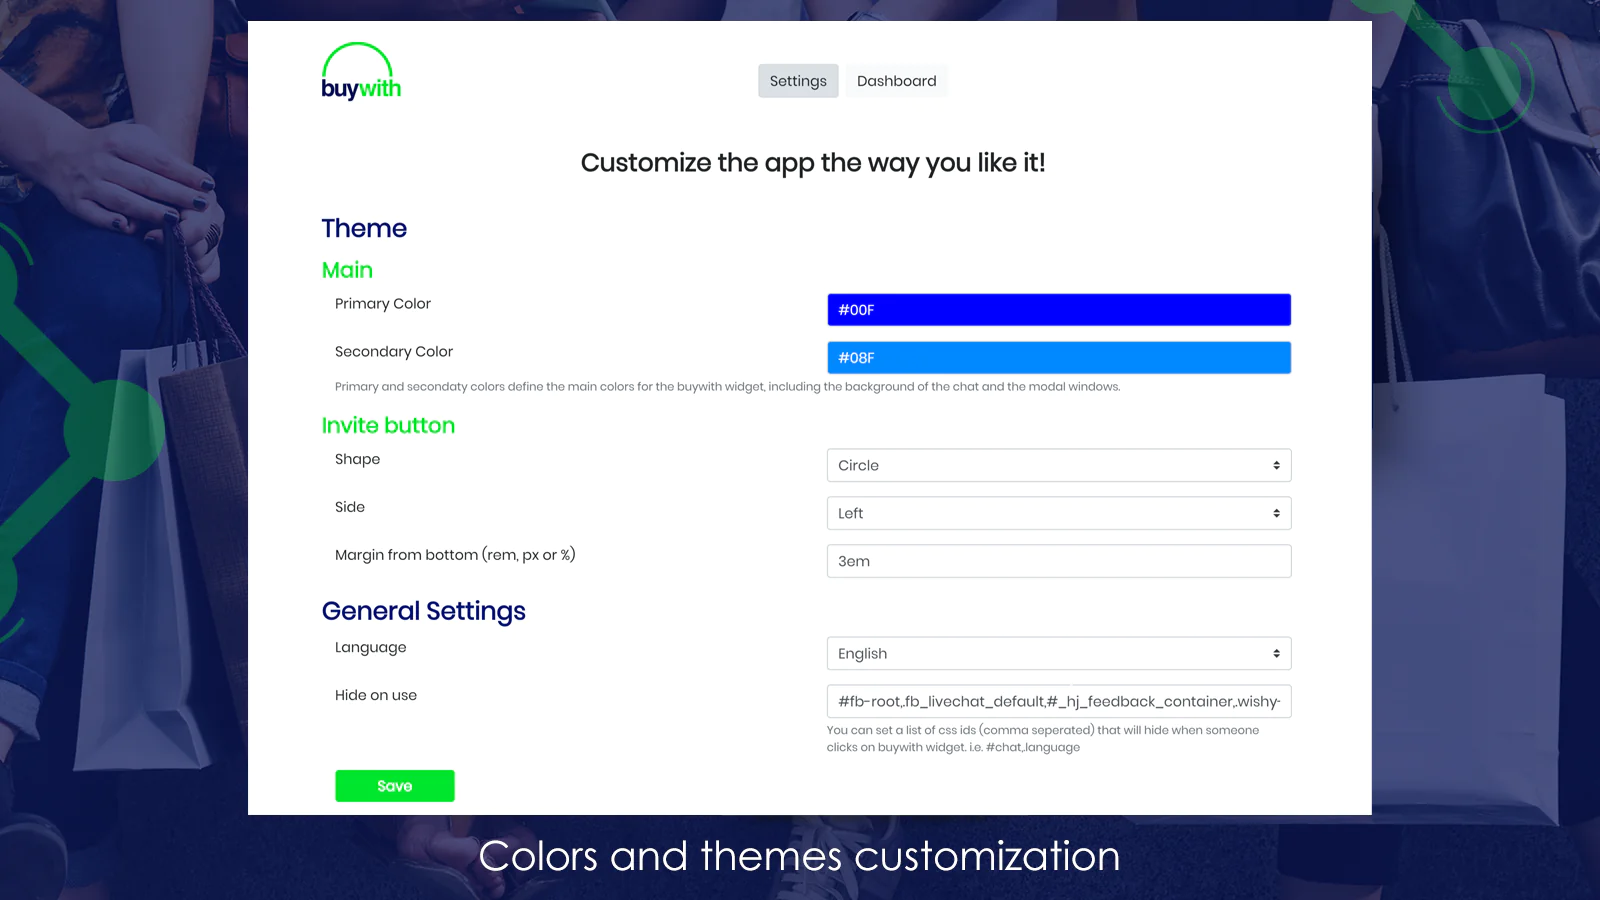Image resolution: width=1600 pixels, height=900 pixels.
Task: Click the Secondary Color #08F swatch field
Action: [x=1059, y=358]
